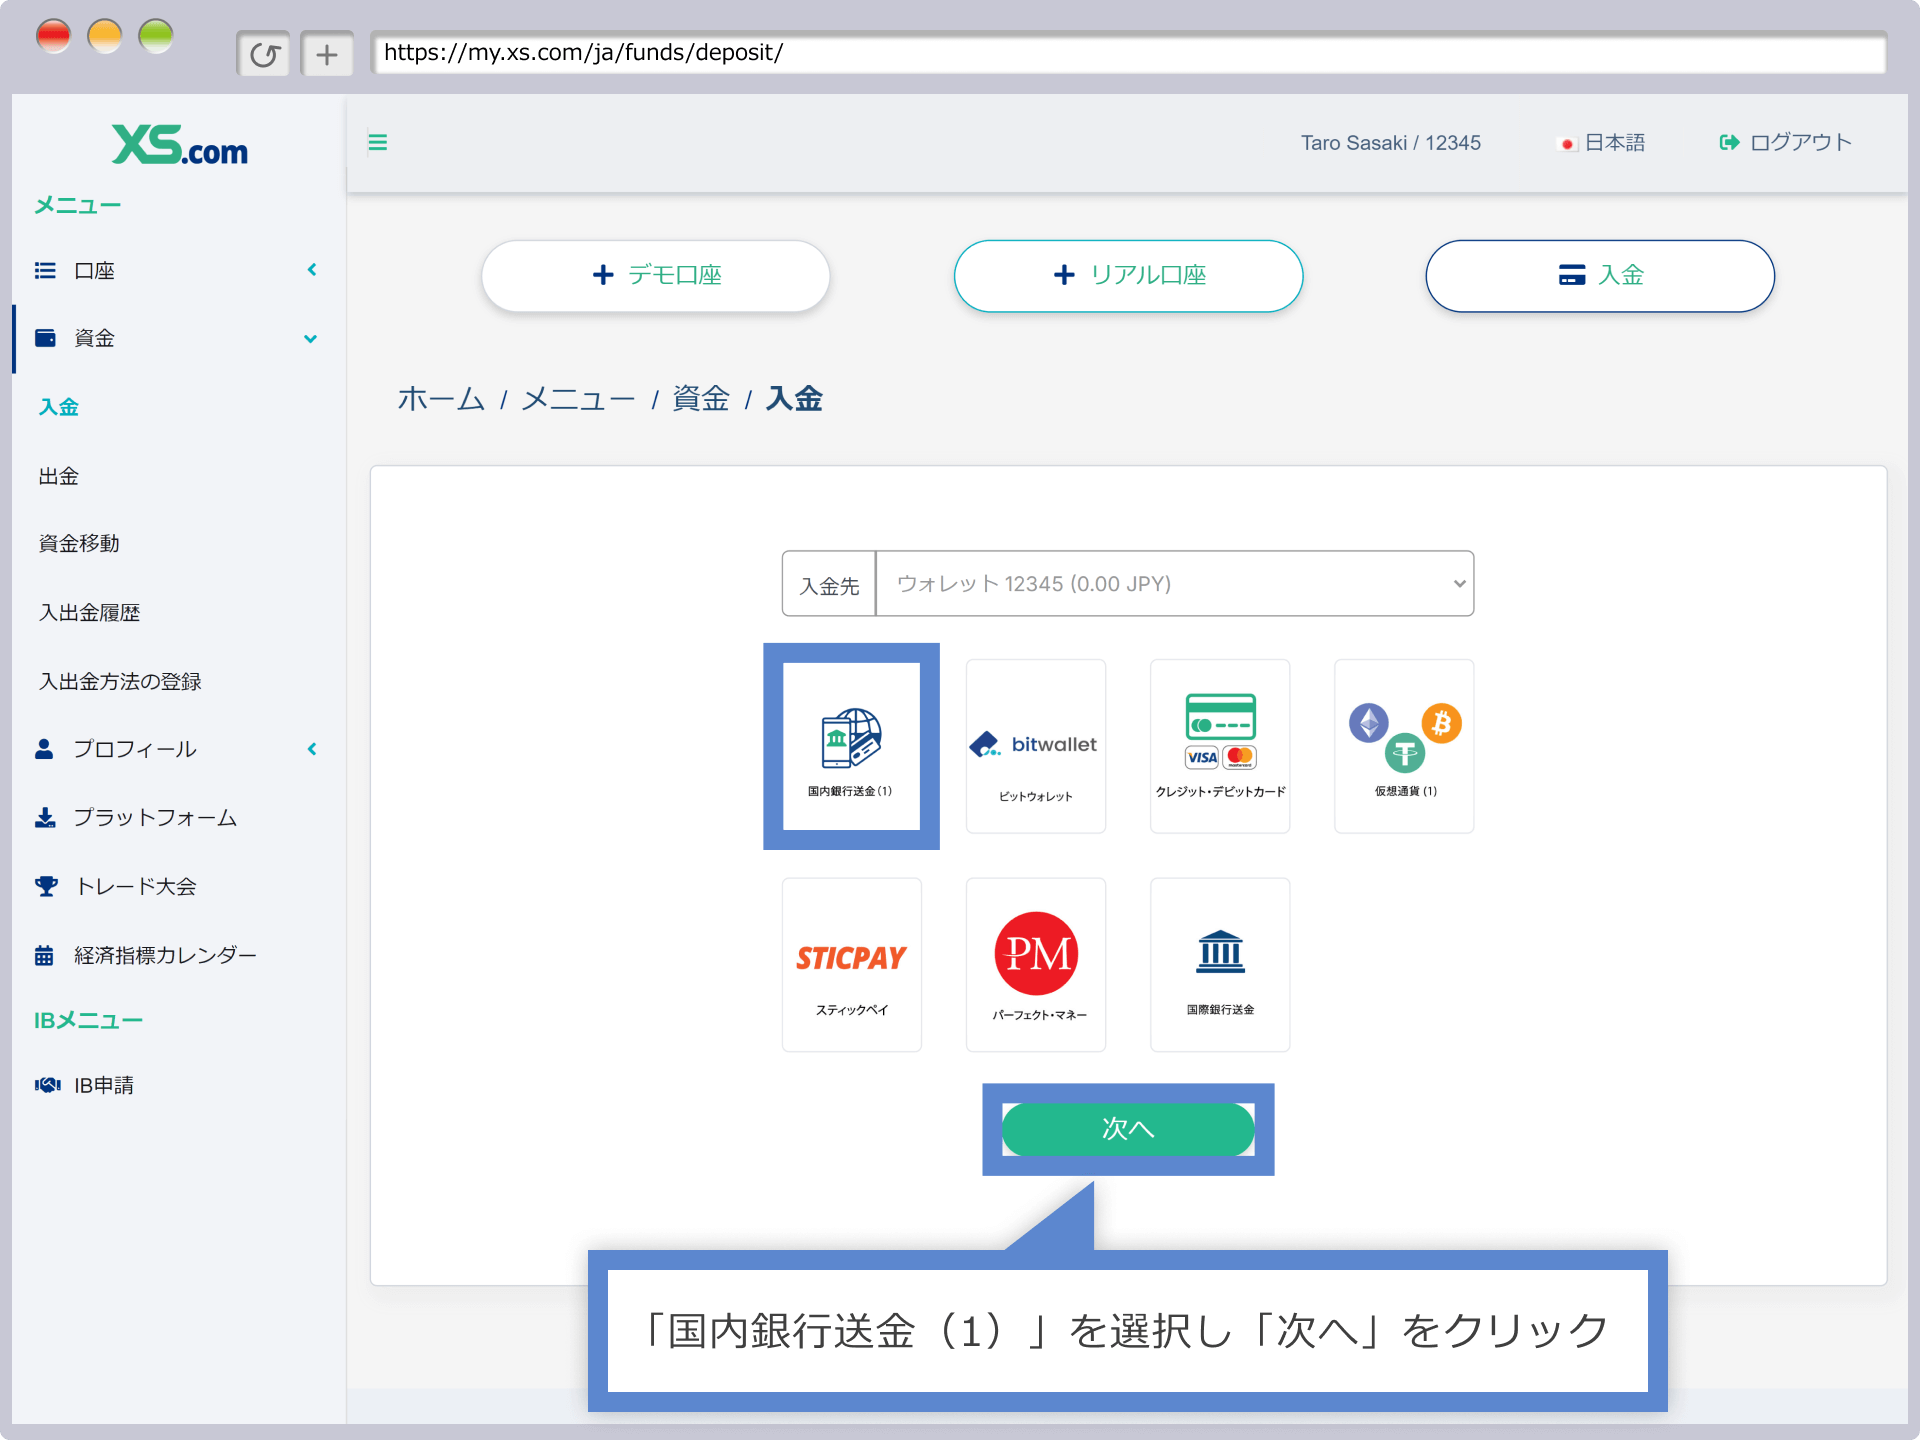Click the person icon next to プロフィール
Image resolution: width=1920 pixels, height=1440 pixels.
pos(44,749)
